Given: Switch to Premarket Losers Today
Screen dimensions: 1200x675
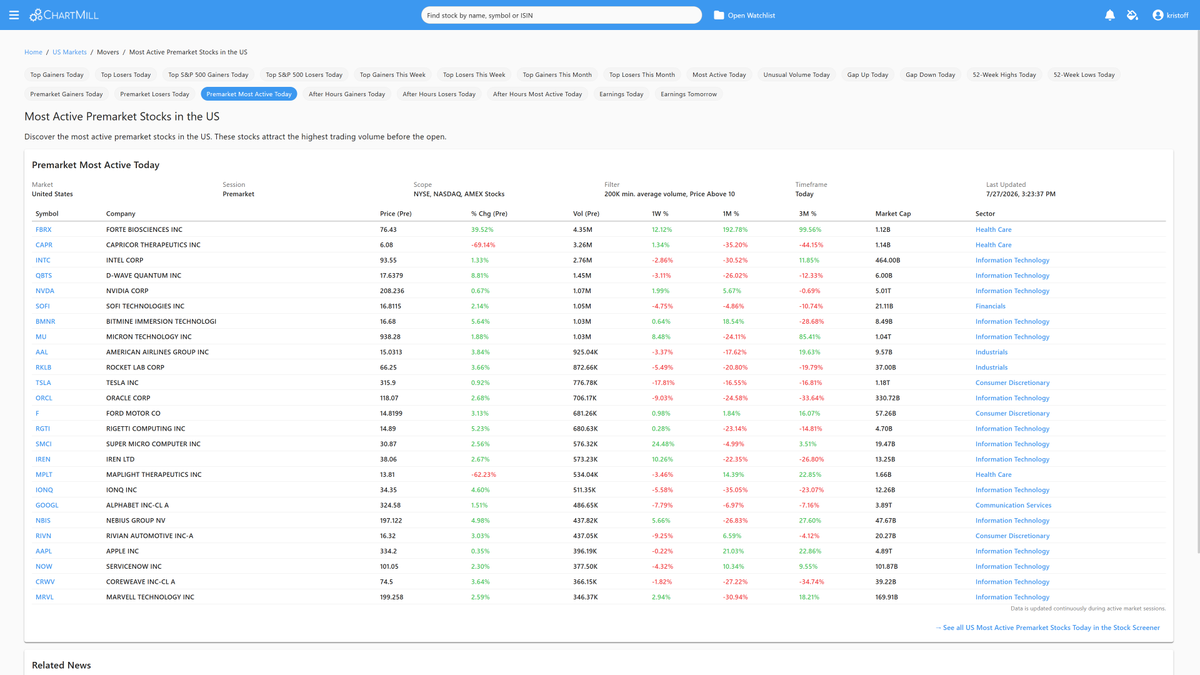Looking at the screenshot, I should tap(155, 94).
